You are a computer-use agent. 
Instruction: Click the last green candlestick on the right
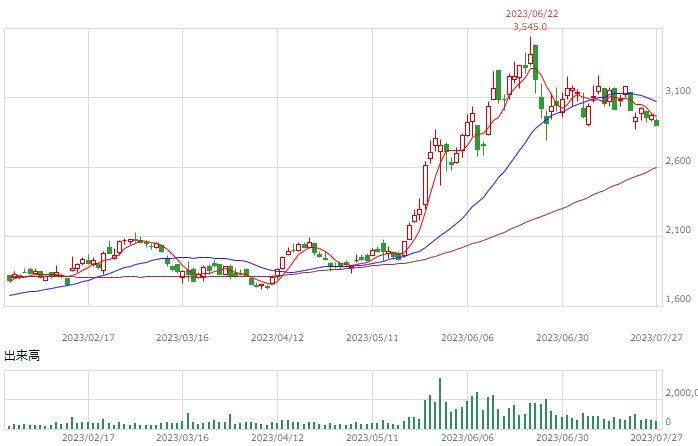656,123
